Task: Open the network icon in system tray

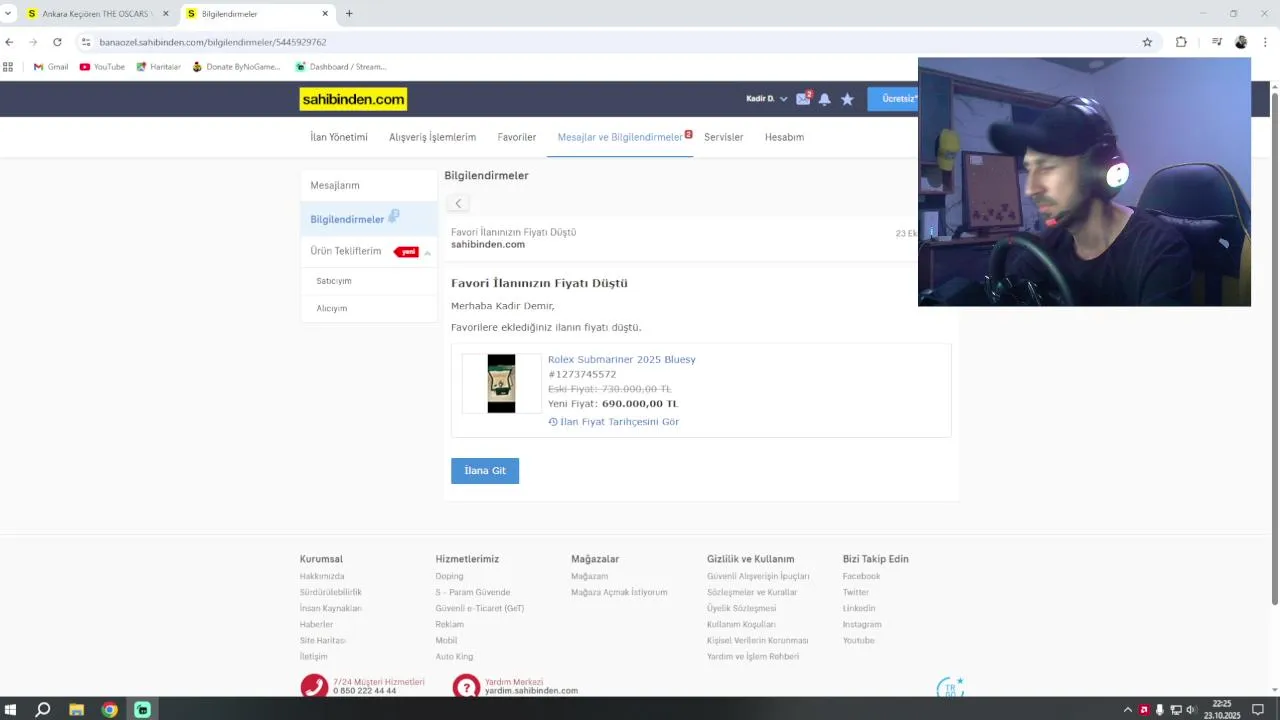Action: point(1175,710)
